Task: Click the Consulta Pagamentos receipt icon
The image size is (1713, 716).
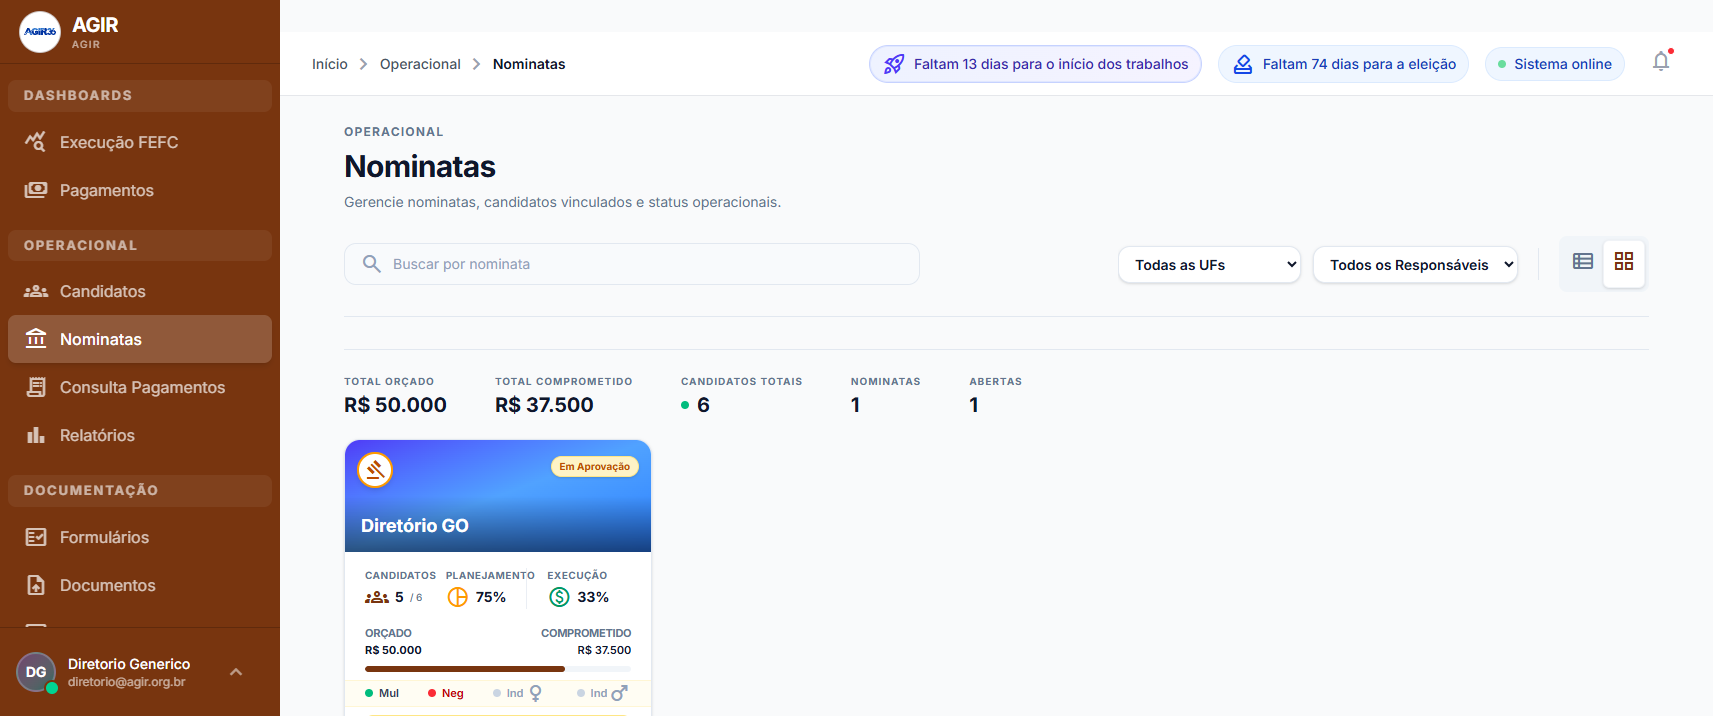Action: click(x=36, y=387)
